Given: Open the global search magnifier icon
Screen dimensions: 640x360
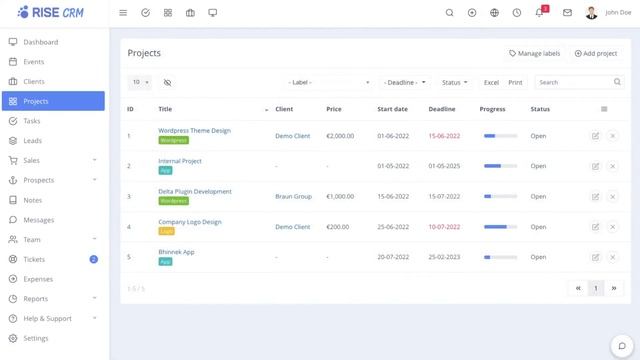Looking at the screenshot, I should [x=449, y=13].
